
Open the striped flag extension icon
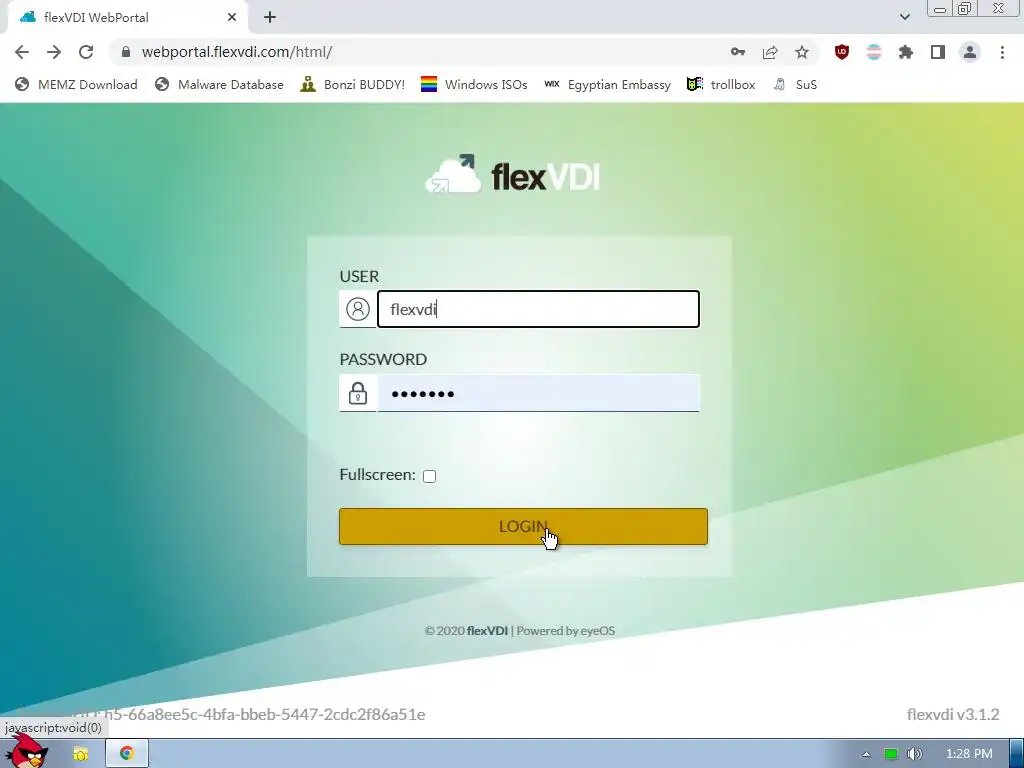click(874, 52)
